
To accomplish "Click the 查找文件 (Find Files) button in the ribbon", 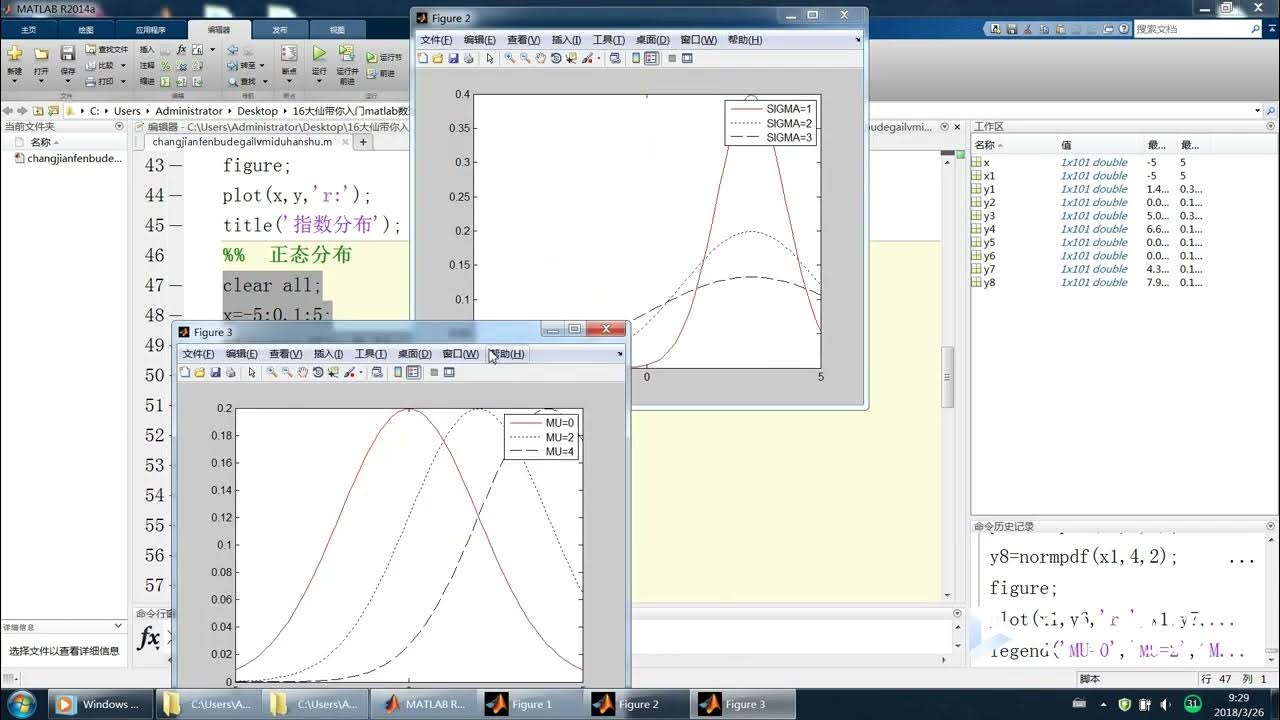I will (106, 49).
